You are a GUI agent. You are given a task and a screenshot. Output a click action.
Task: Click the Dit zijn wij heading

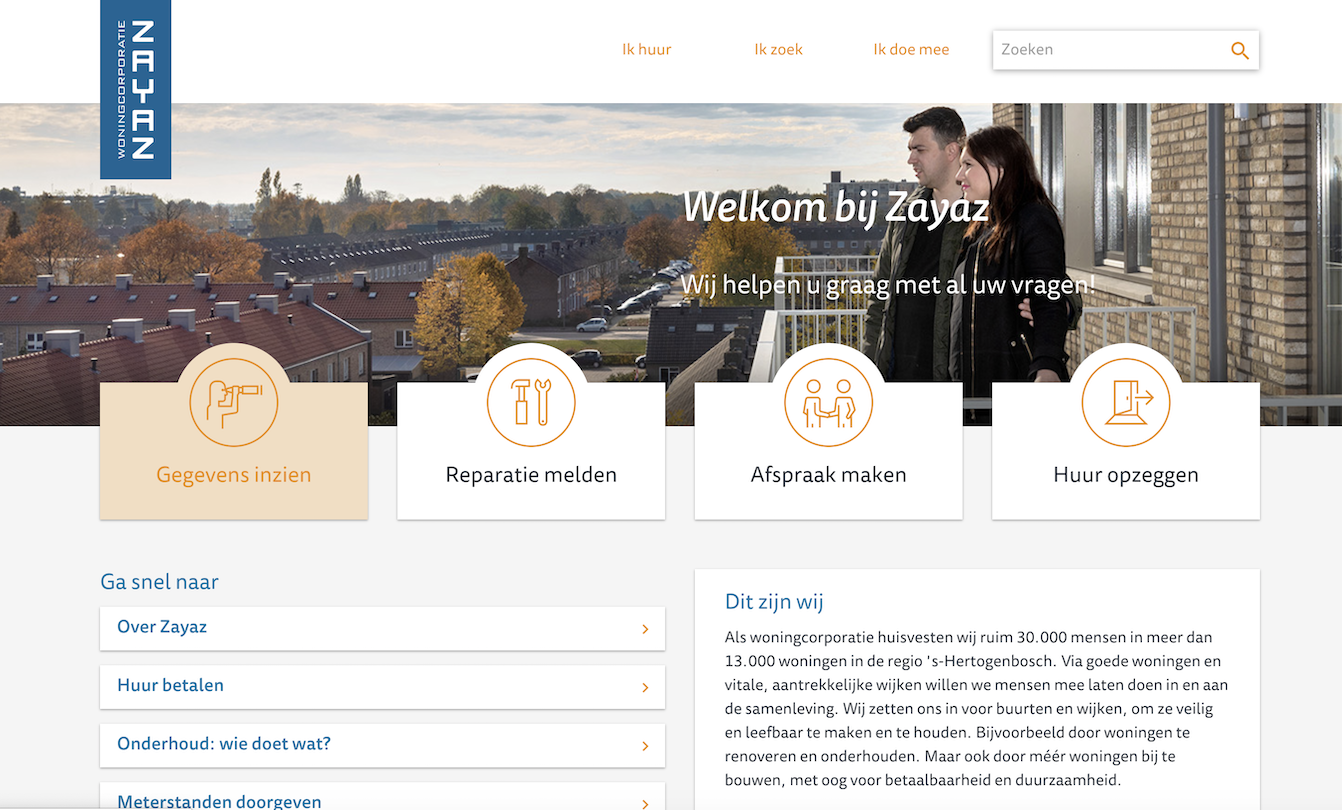pyautogui.click(x=774, y=602)
